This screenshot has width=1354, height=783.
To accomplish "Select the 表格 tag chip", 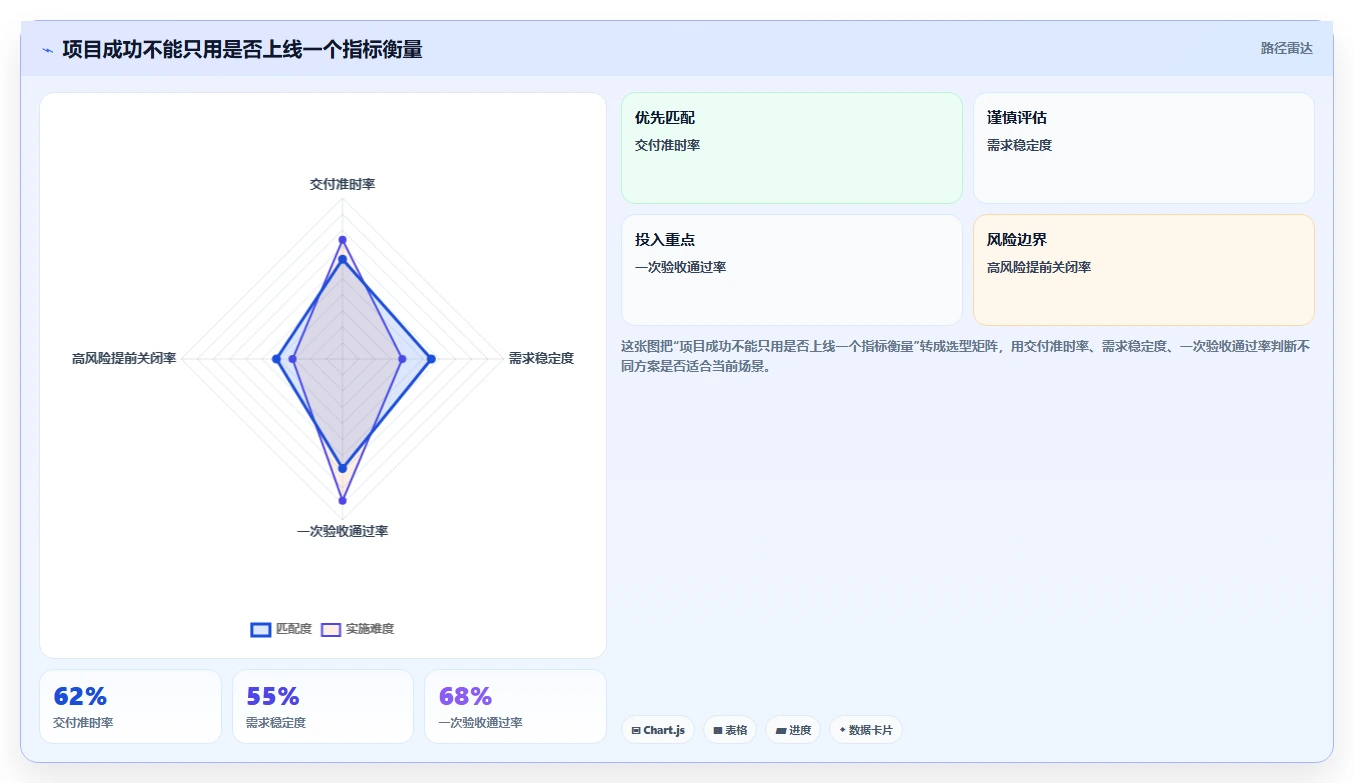I will (x=730, y=730).
